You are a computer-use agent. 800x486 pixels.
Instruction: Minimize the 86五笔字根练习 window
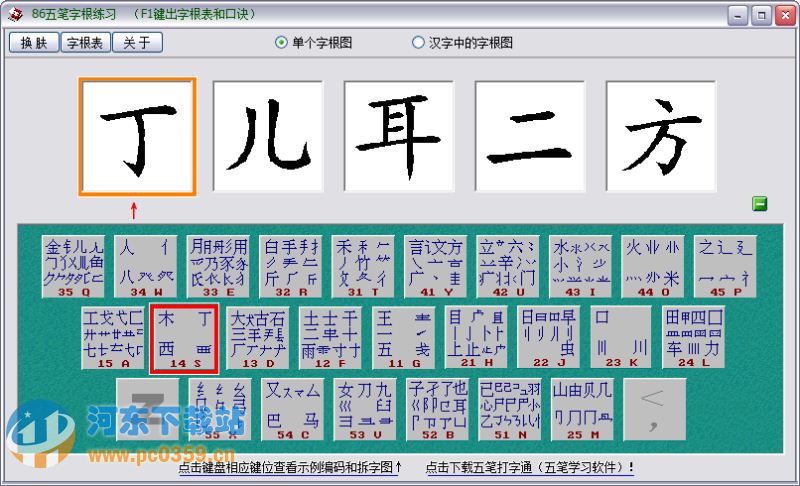(x=738, y=15)
